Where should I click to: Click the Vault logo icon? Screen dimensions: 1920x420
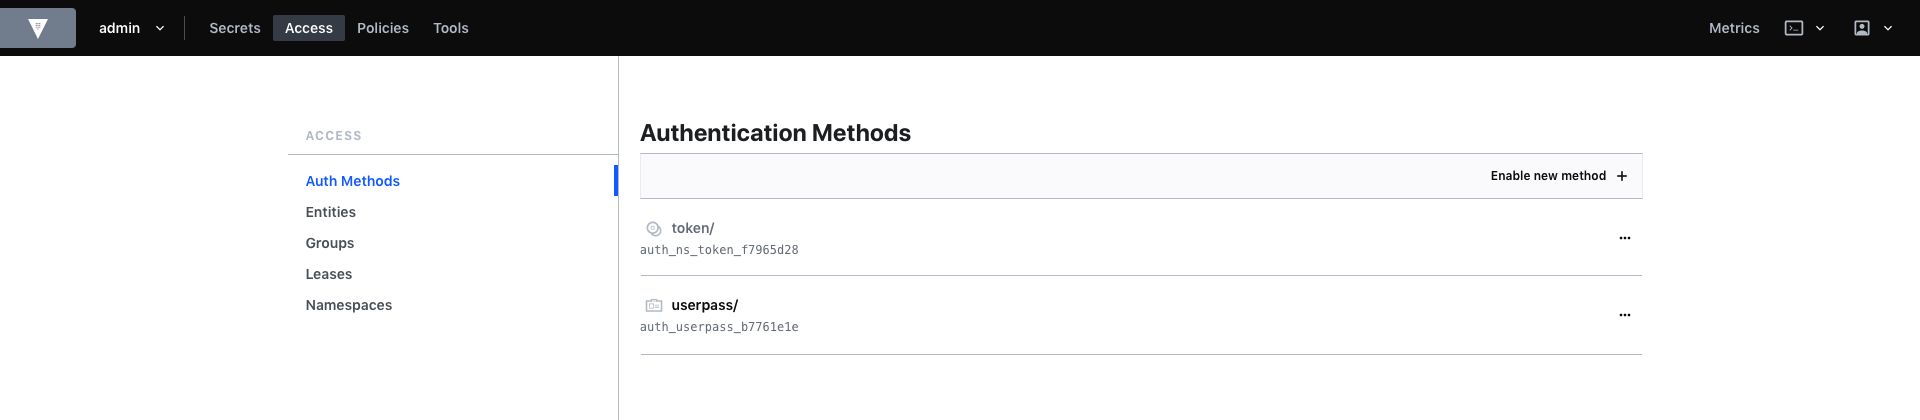(38, 28)
